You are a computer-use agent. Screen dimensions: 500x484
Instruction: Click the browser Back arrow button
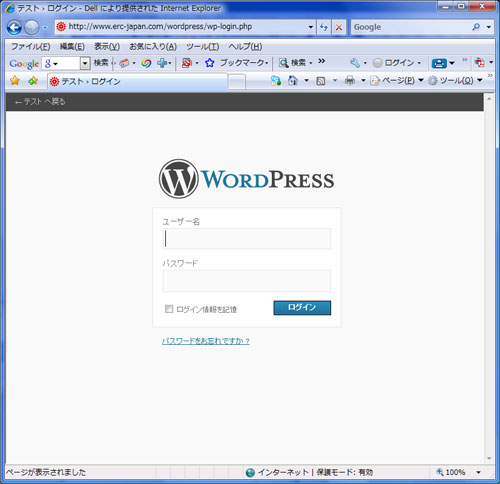tap(14, 28)
